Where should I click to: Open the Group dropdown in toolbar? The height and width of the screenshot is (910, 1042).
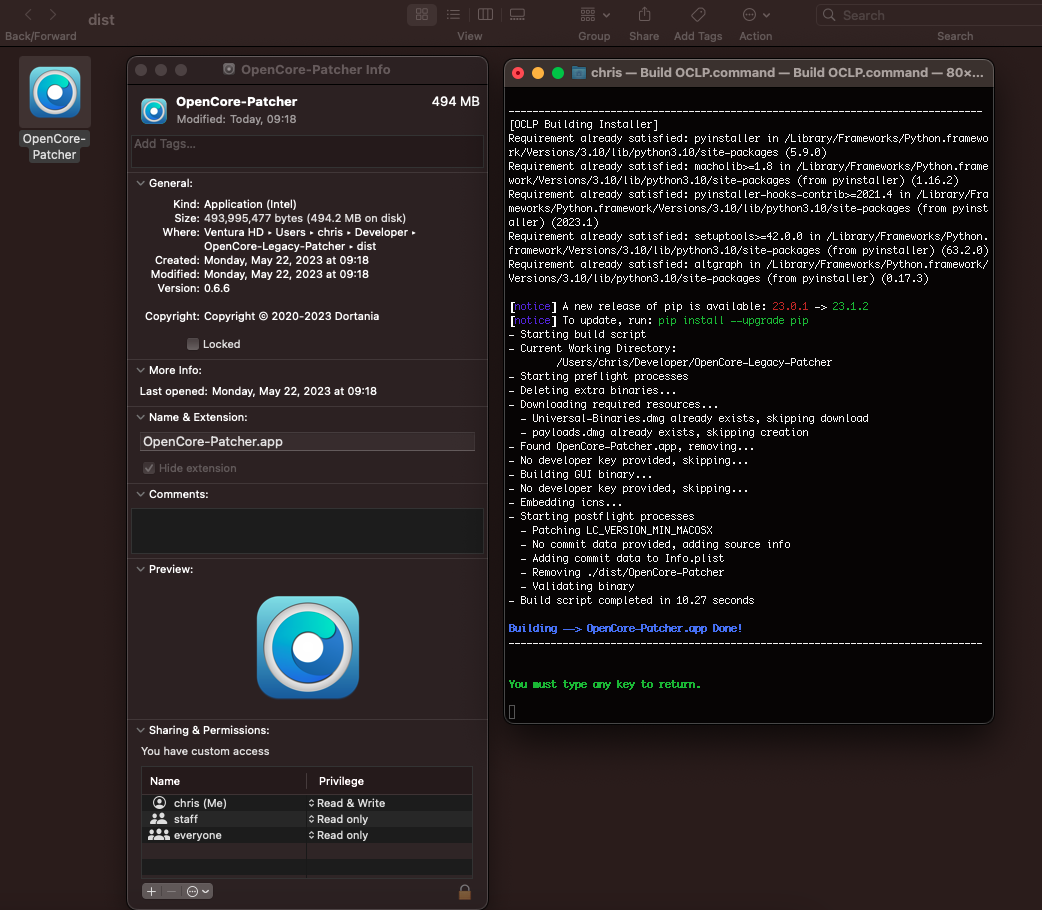click(x=595, y=15)
